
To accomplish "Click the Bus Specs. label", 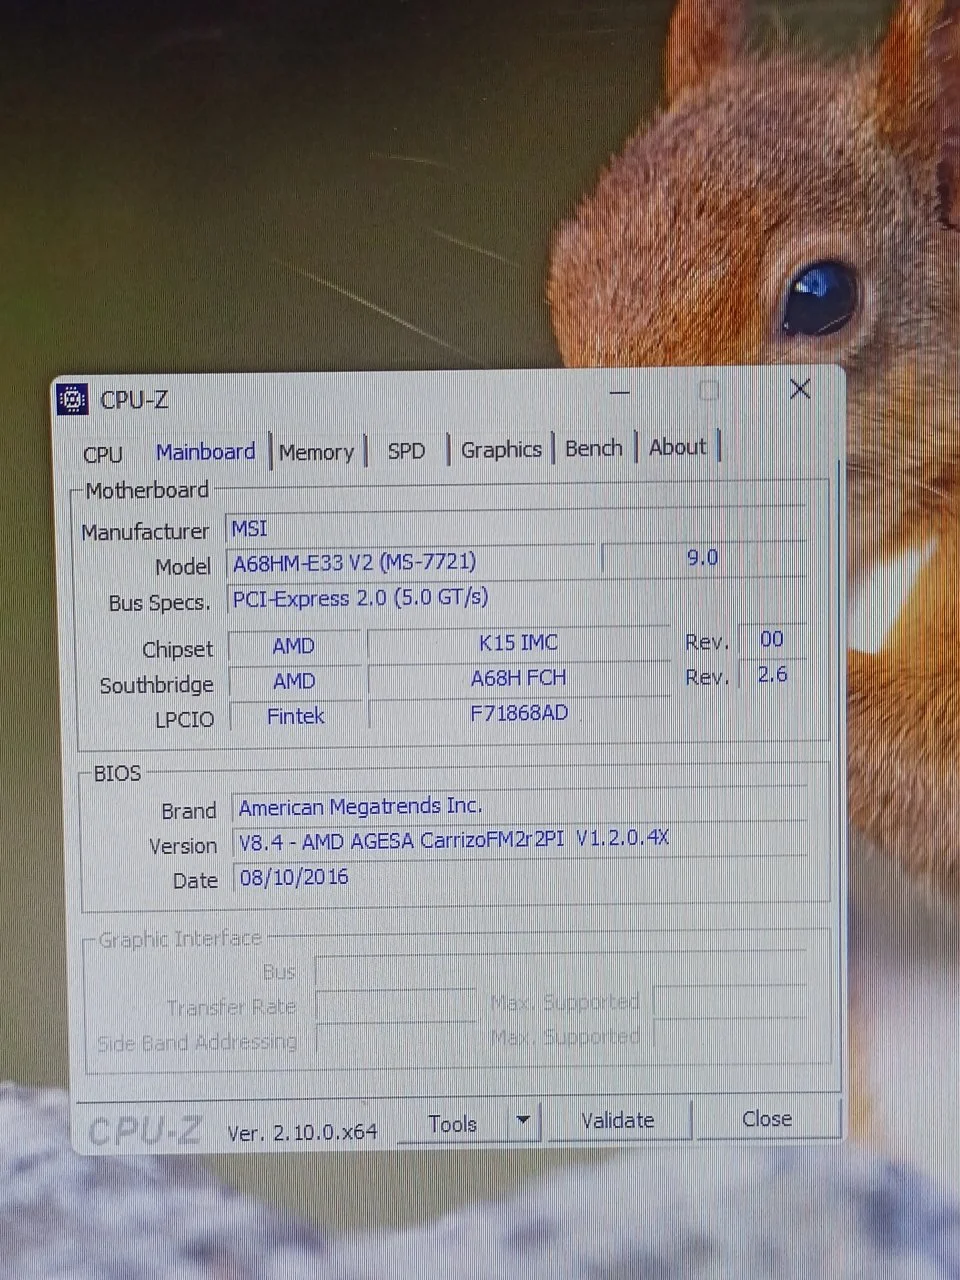I will coord(160,603).
